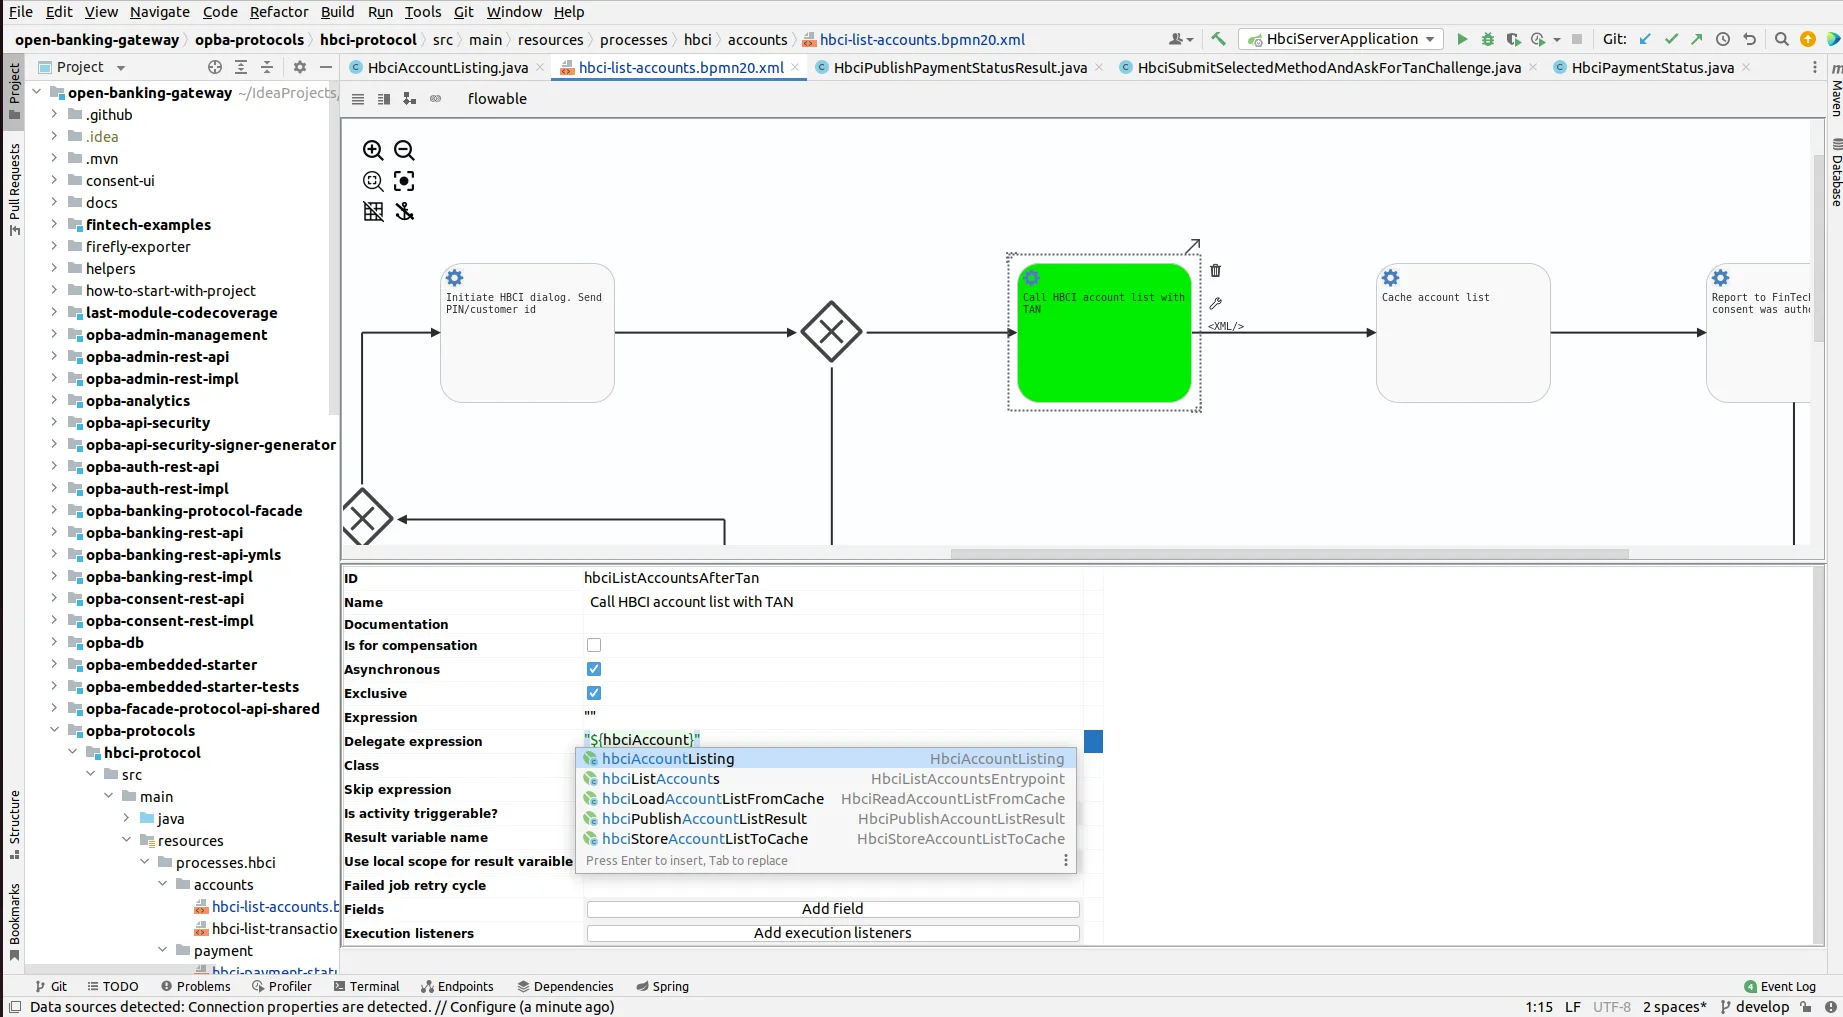Open Search Everywhere magnifier
The height and width of the screenshot is (1017, 1843).
point(1782,39)
